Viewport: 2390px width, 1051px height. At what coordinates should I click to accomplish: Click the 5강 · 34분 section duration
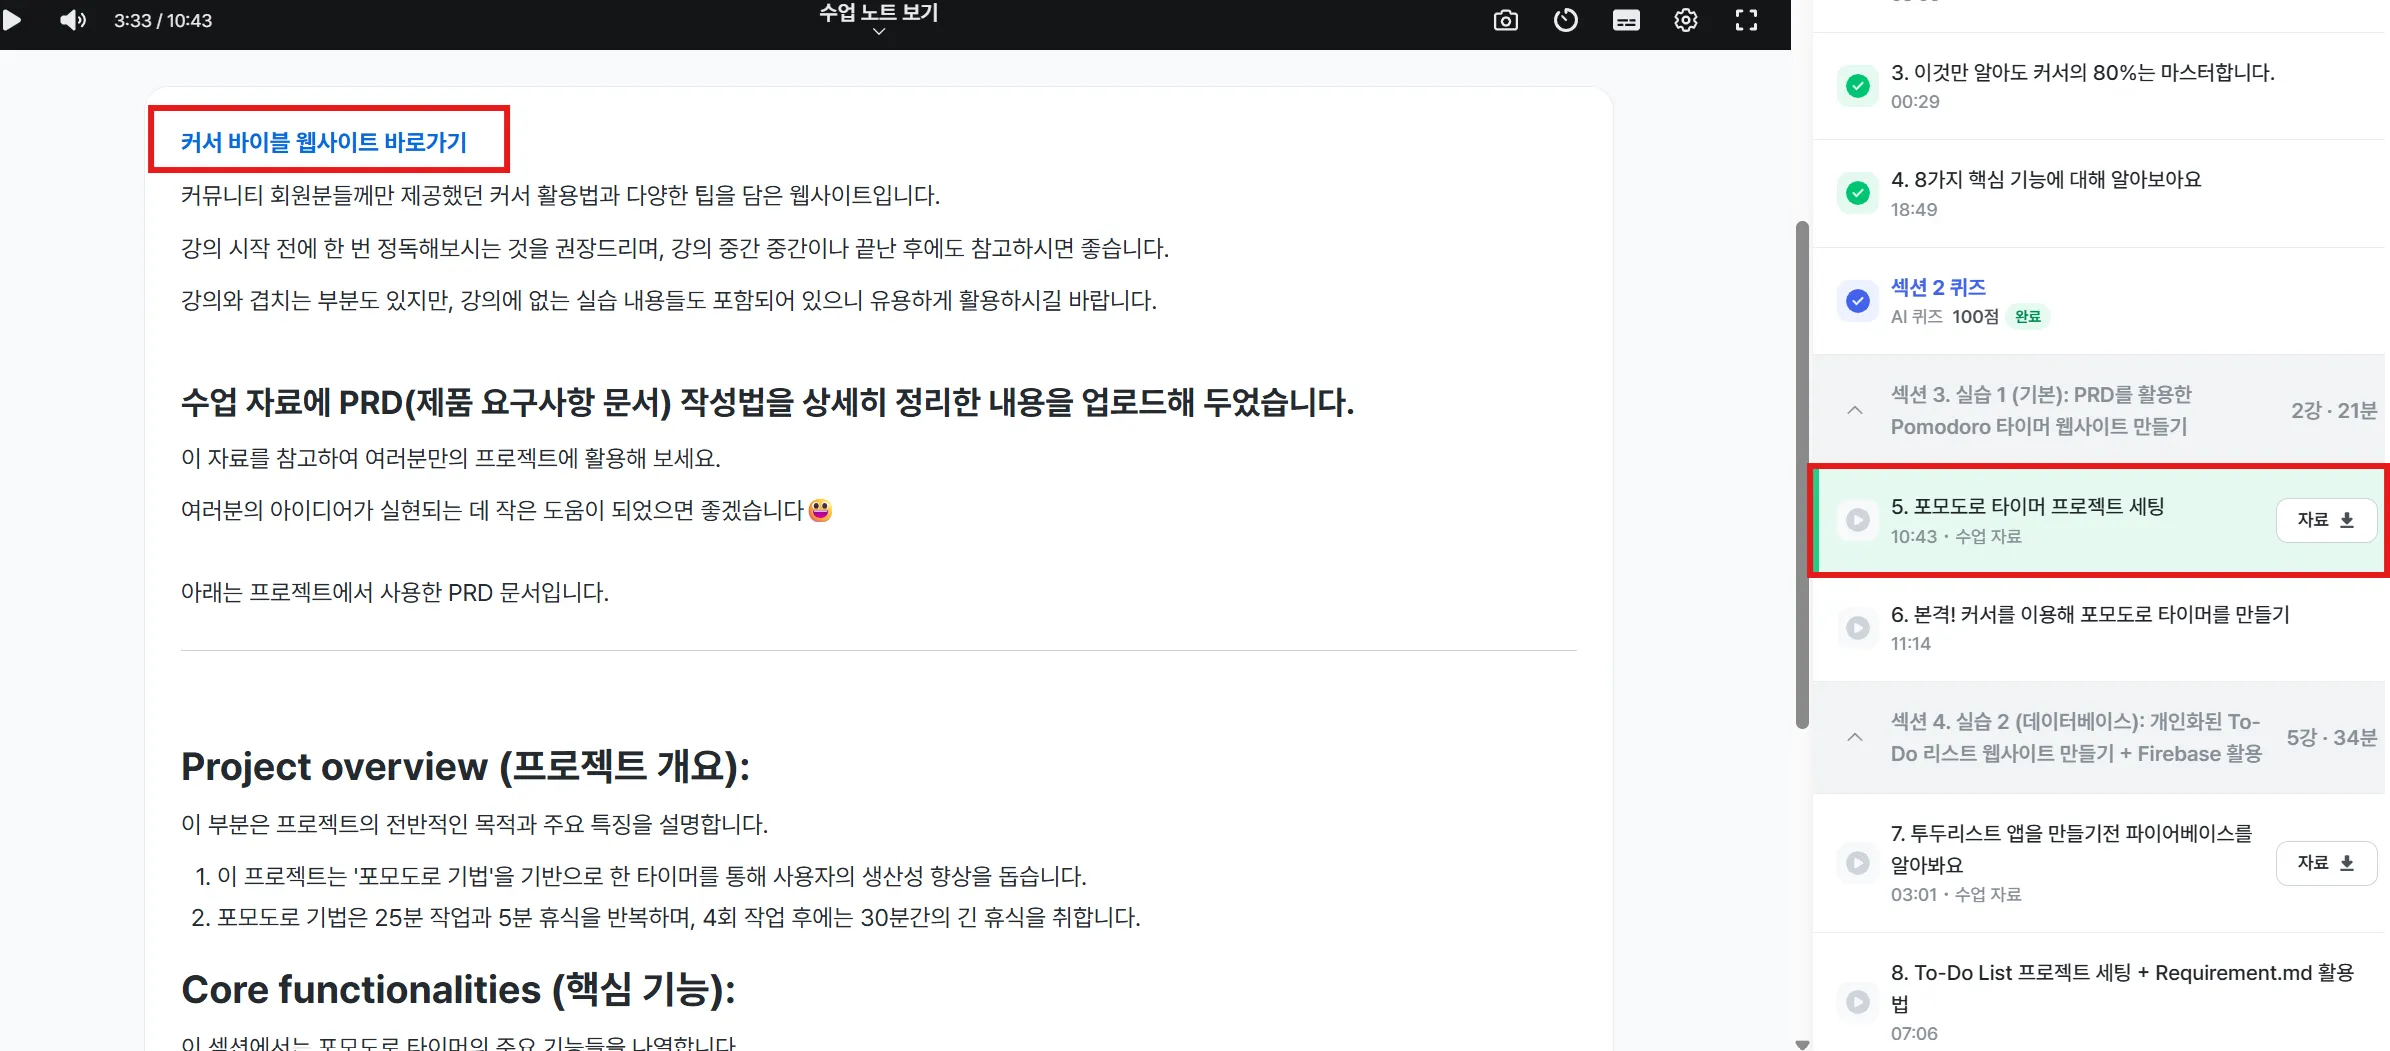point(2331,737)
